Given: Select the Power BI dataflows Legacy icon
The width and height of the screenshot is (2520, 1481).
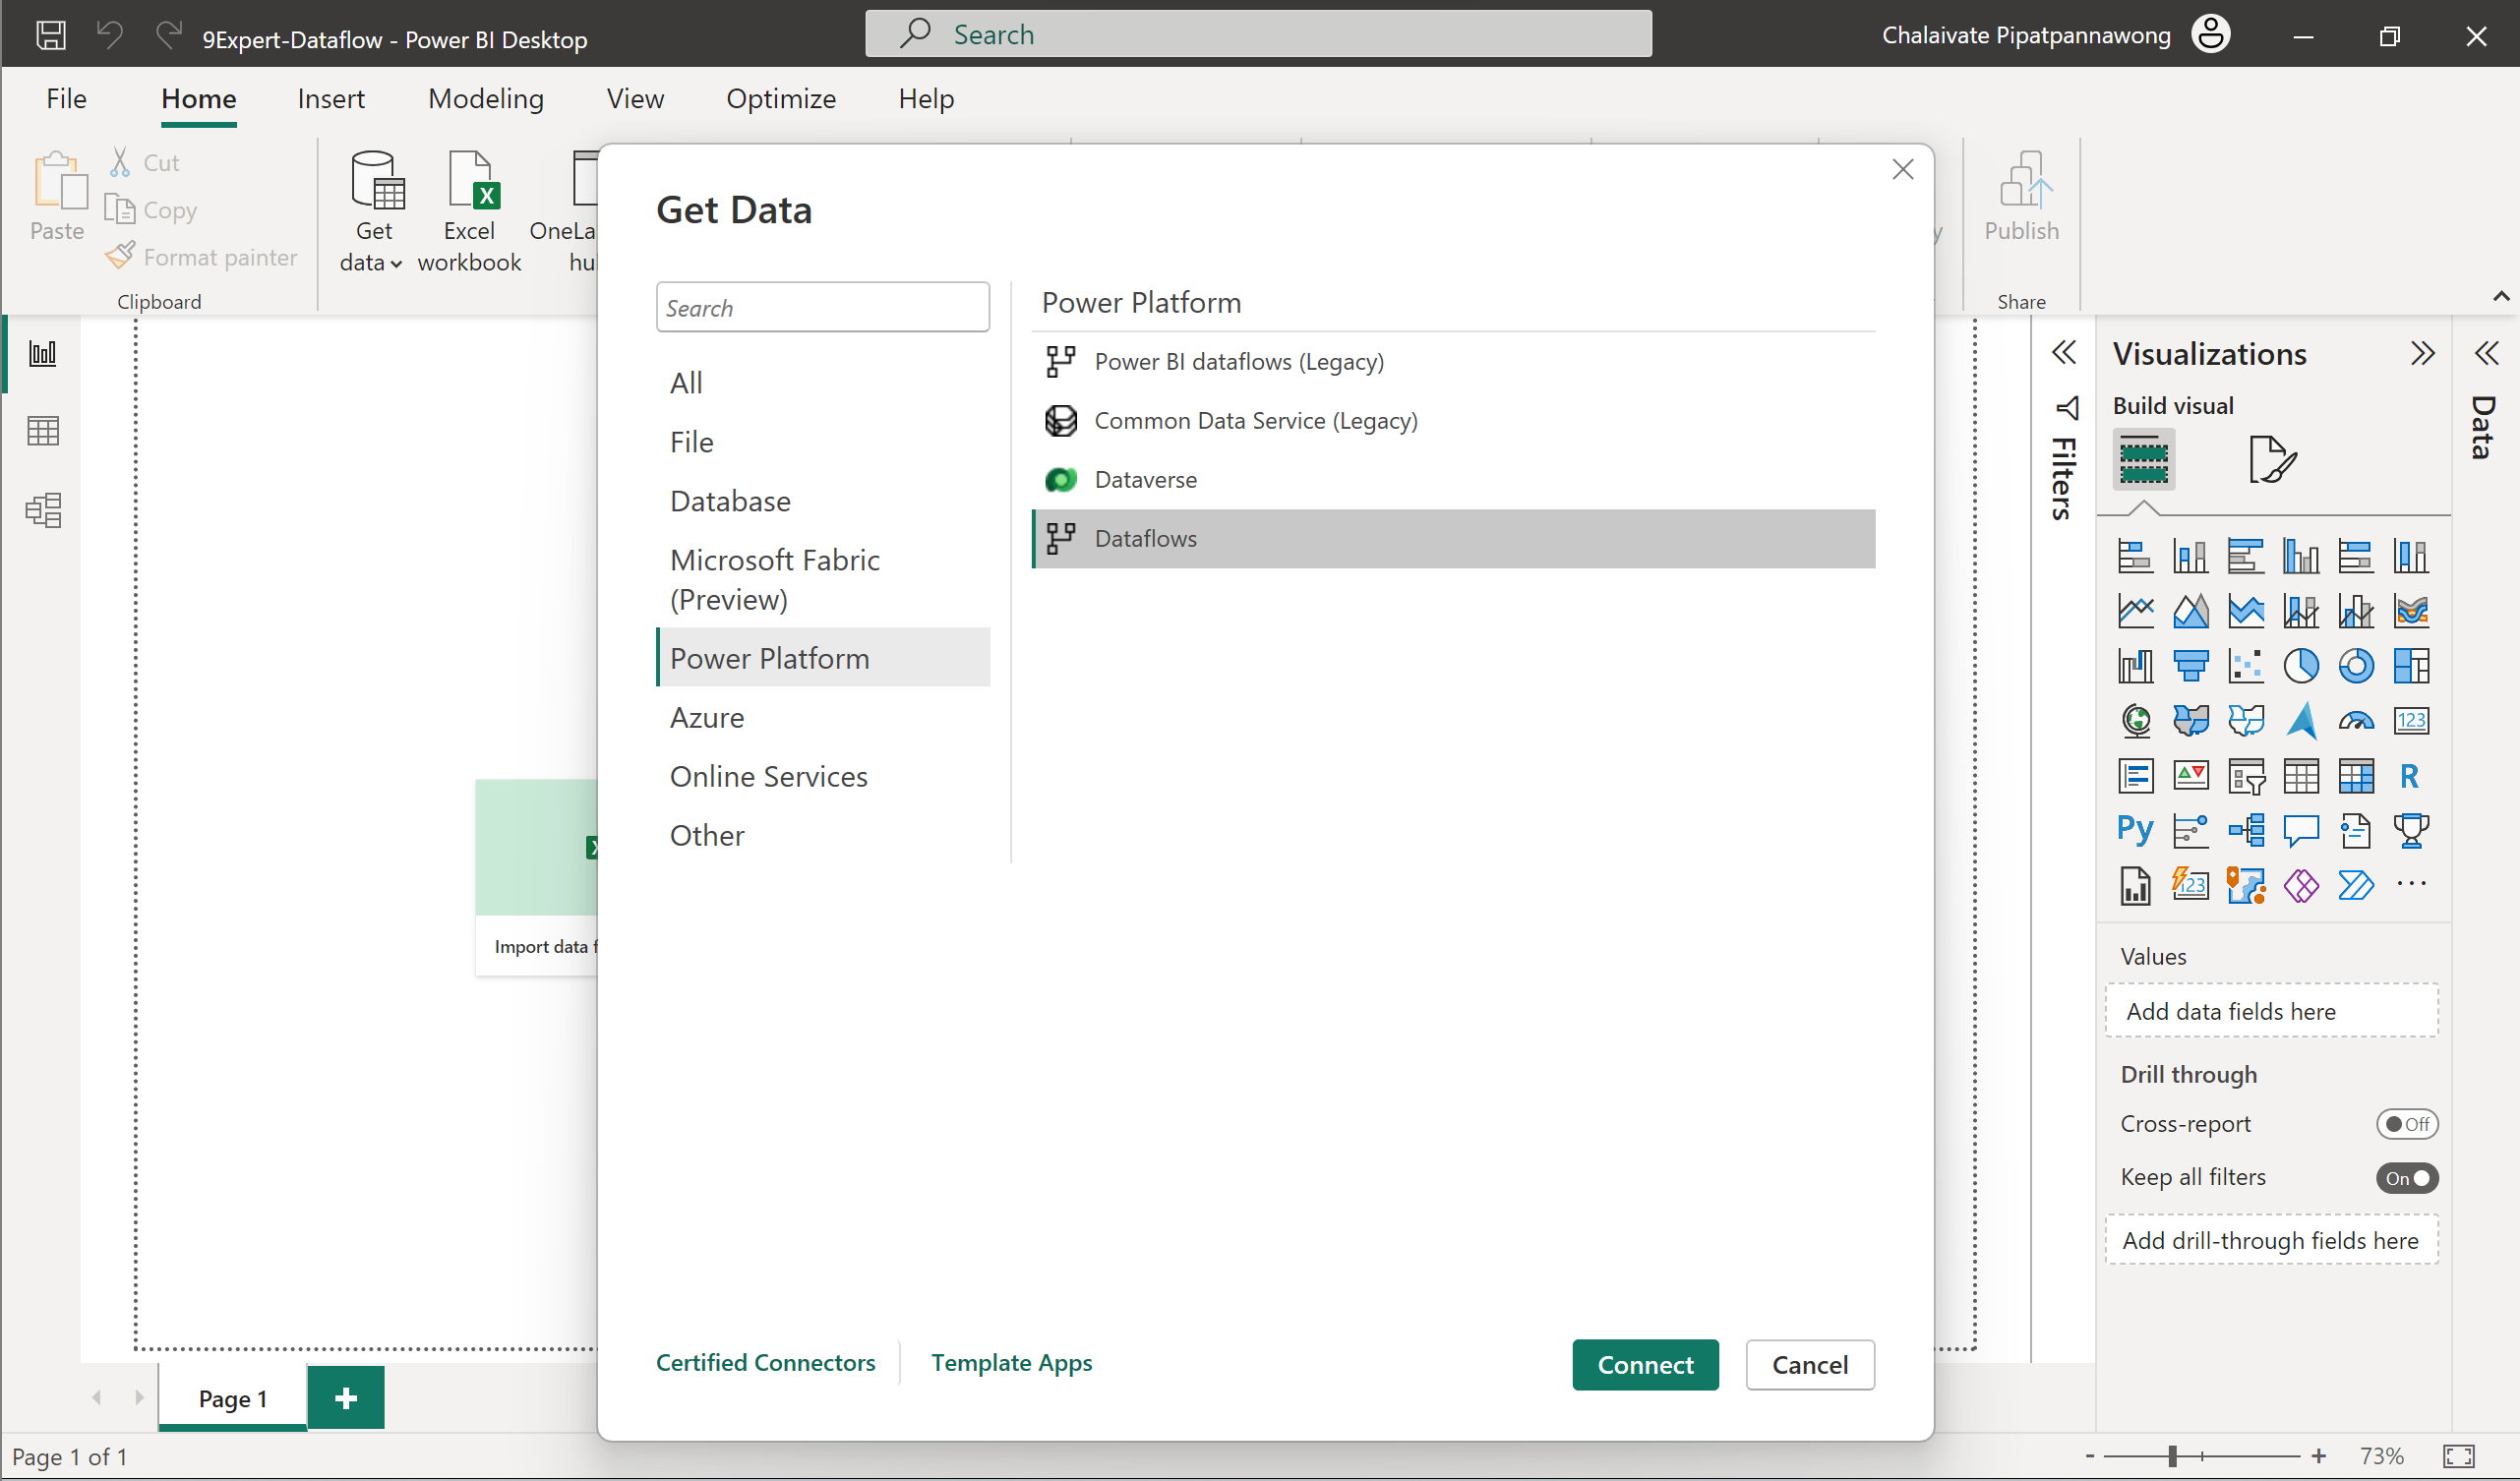Looking at the screenshot, I should click(x=1060, y=360).
